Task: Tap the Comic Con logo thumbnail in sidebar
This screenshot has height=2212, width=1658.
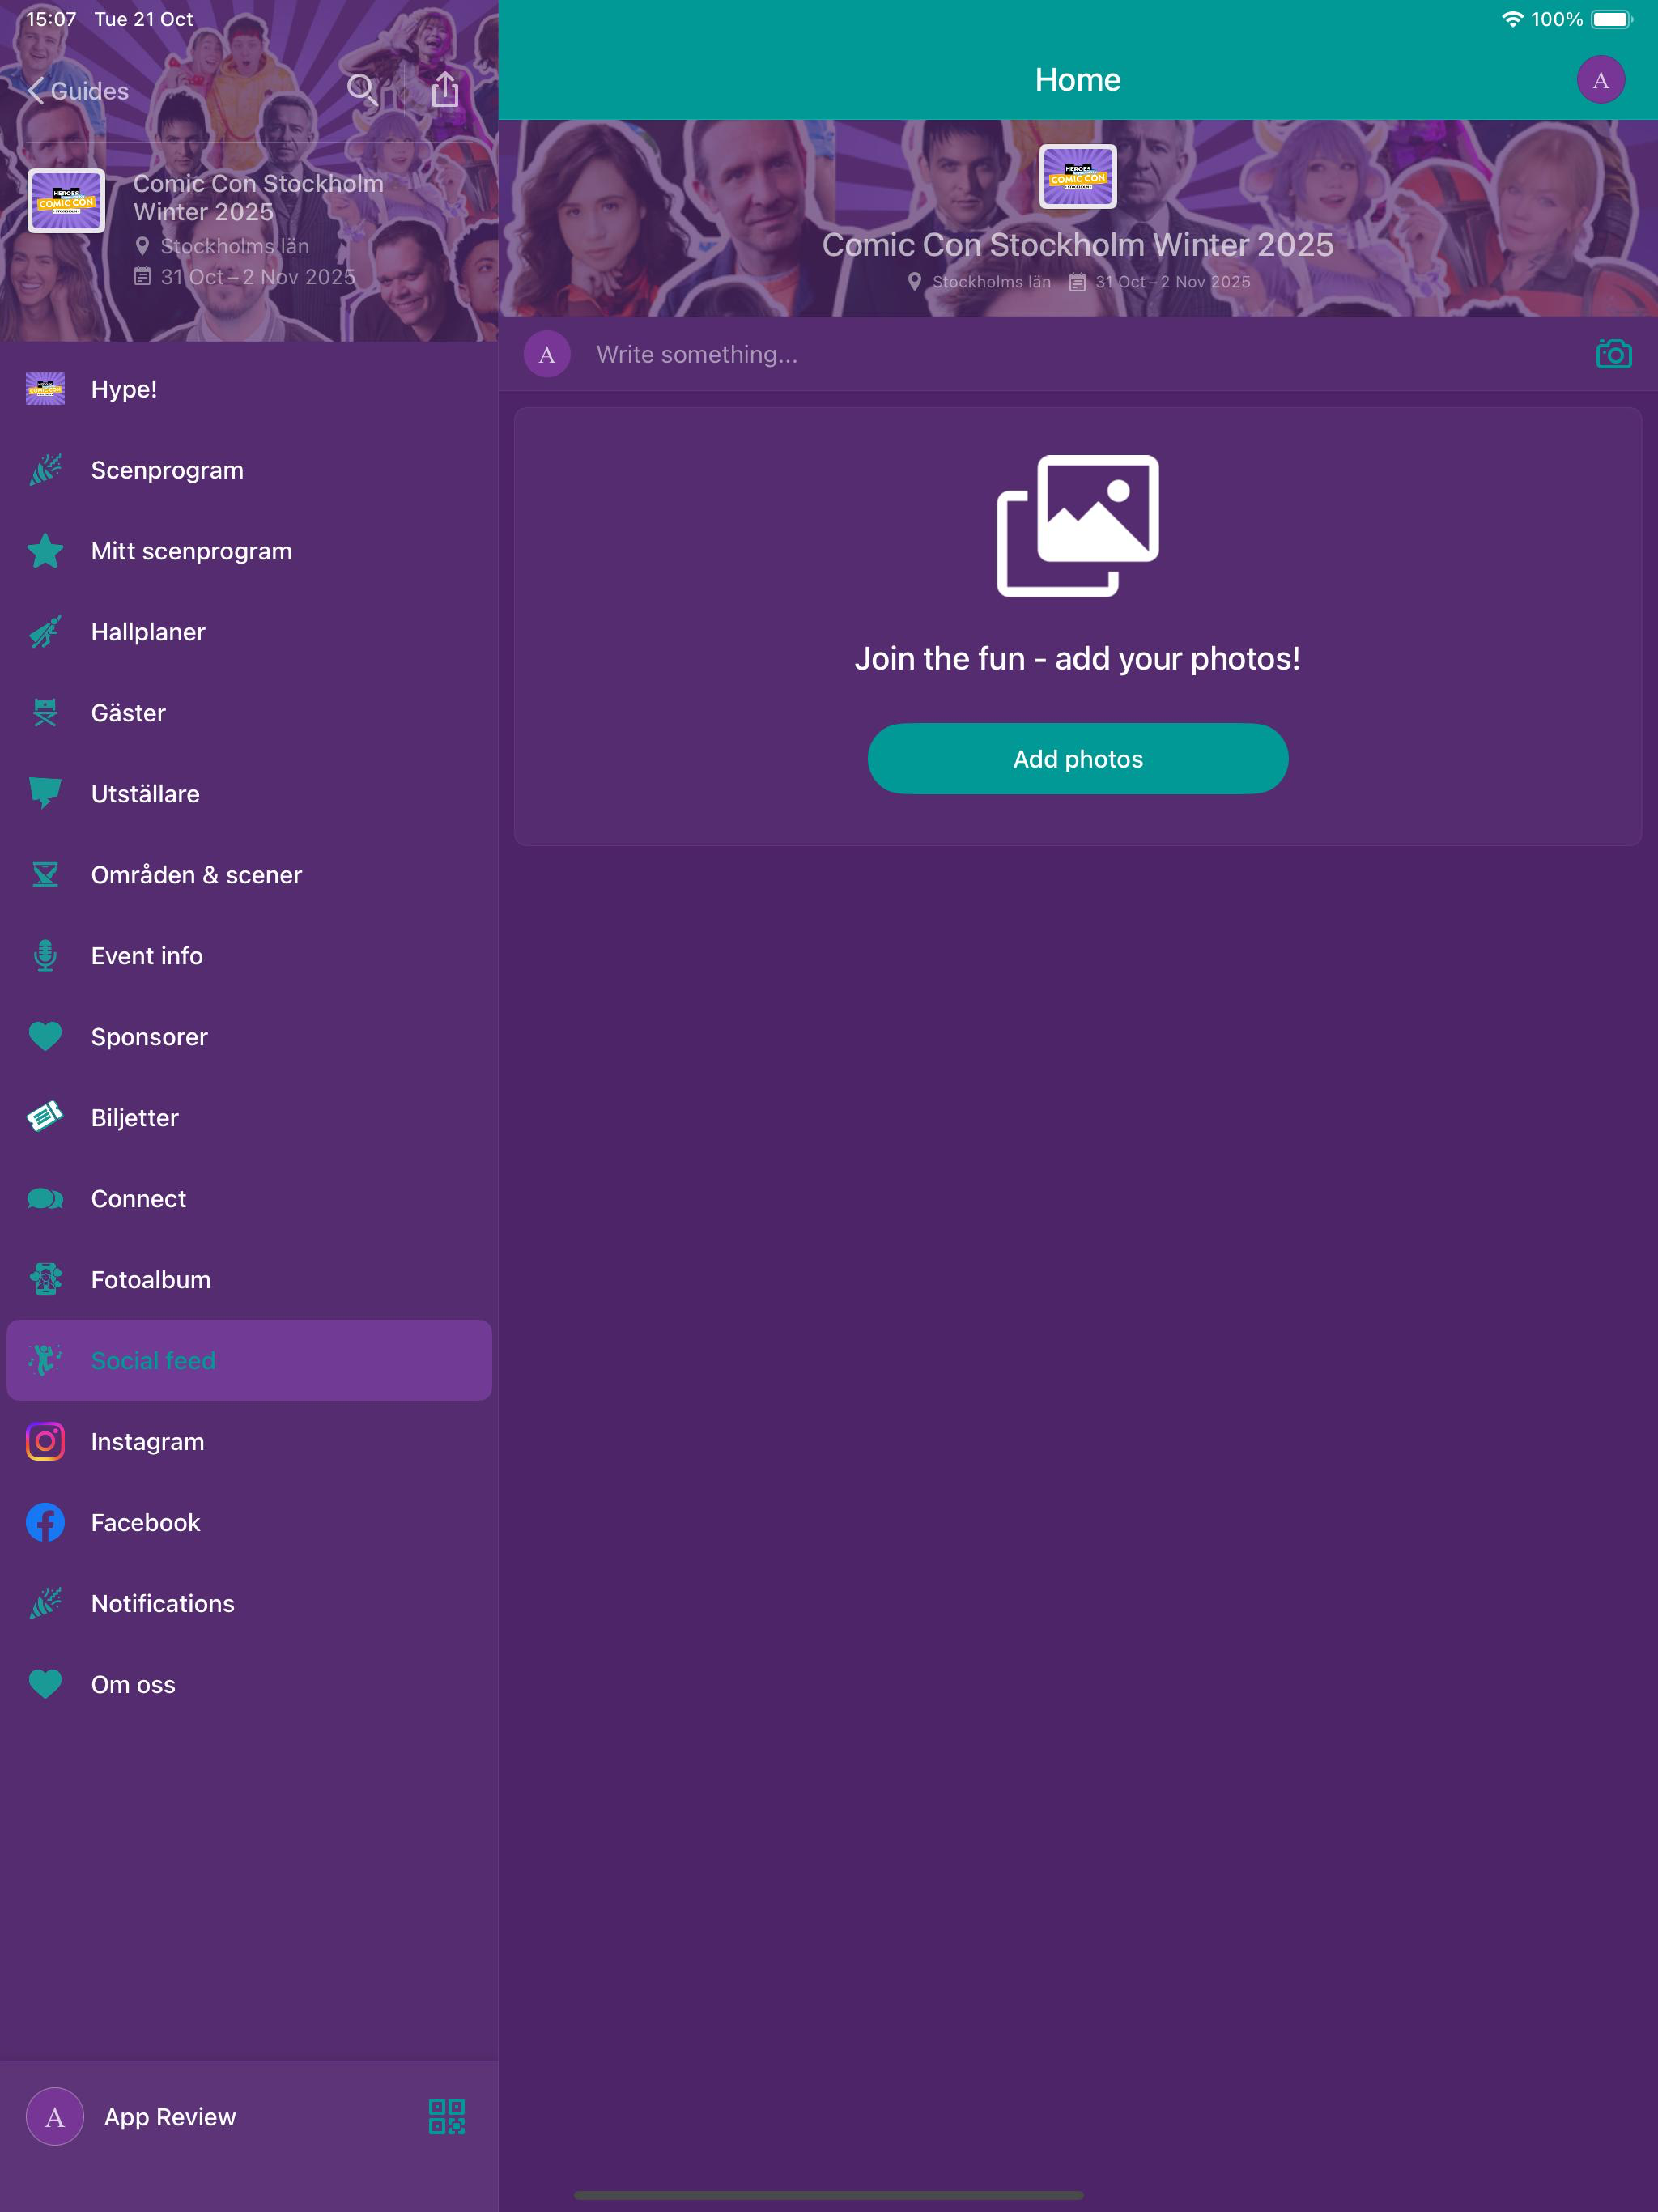Action: point(66,201)
